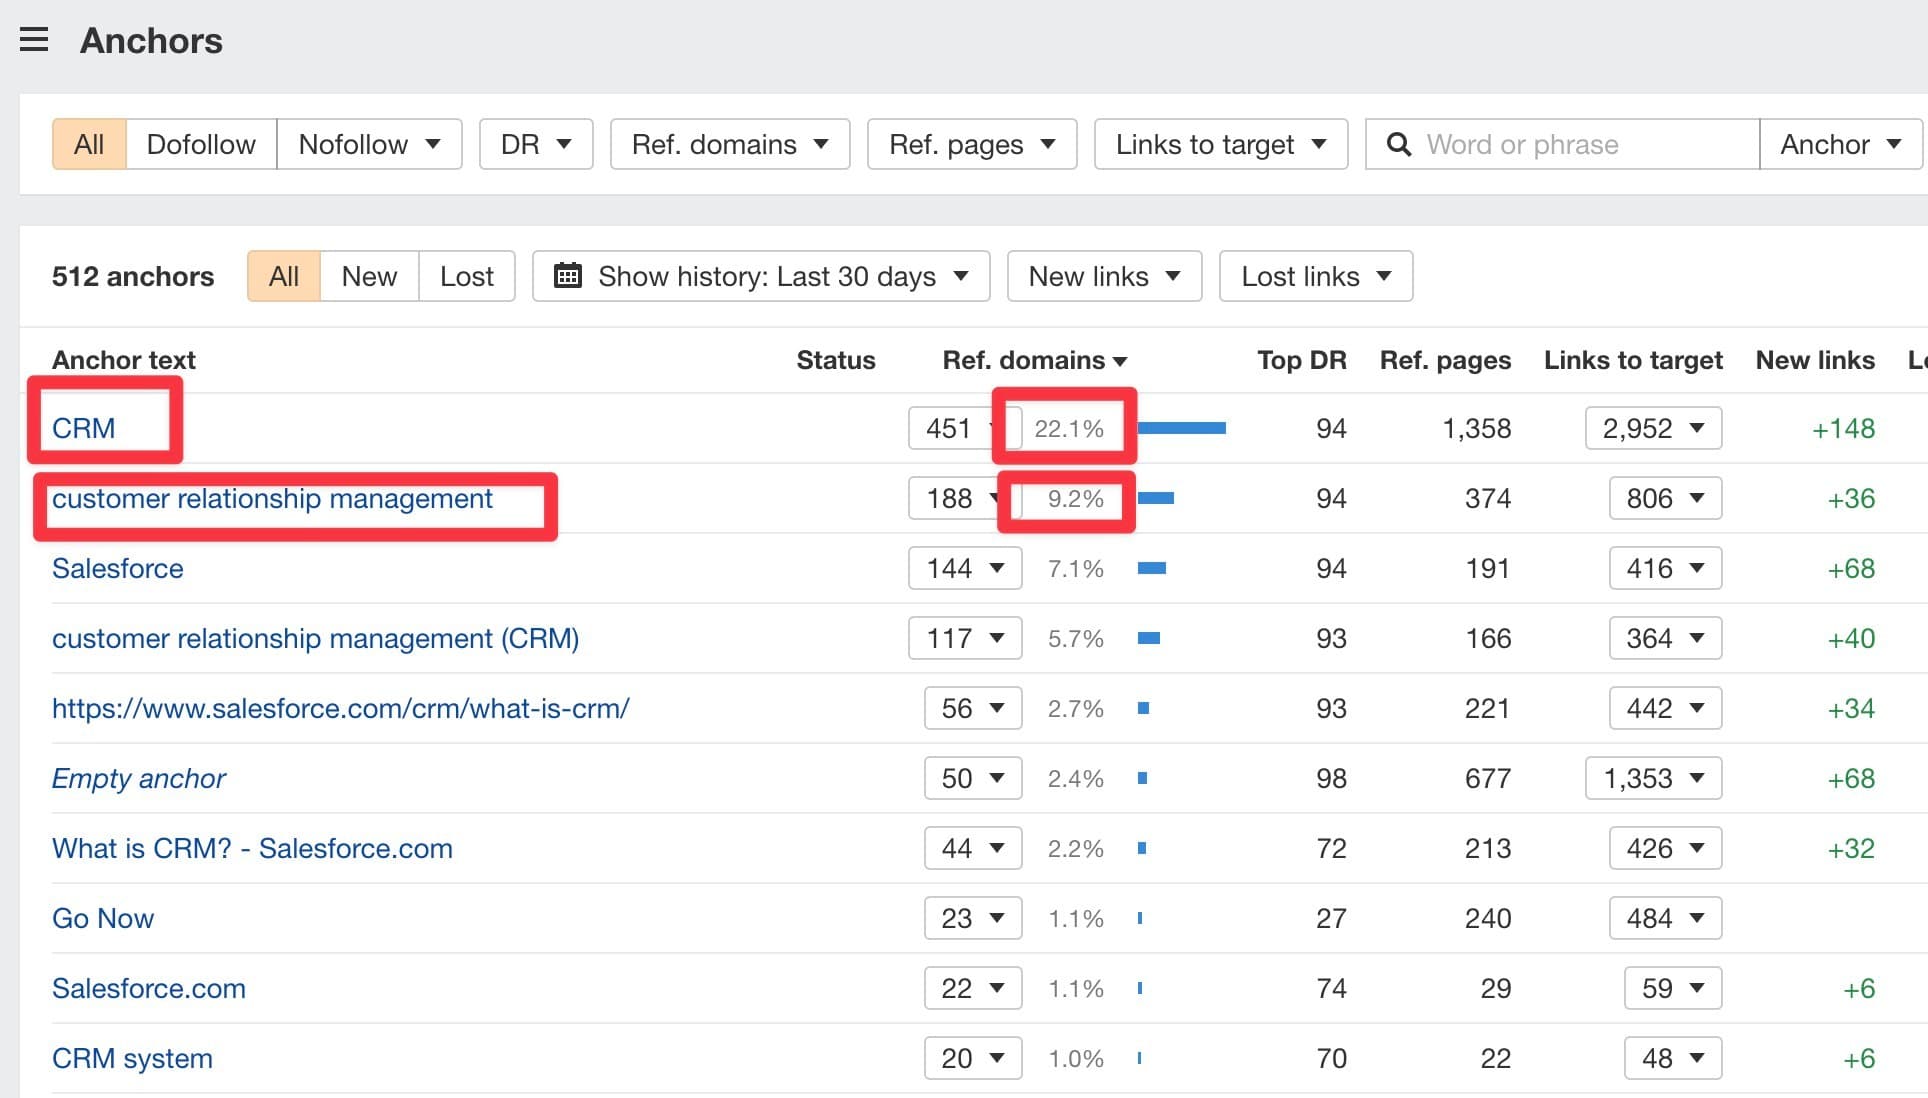Click the Status column header
This screenshot has width=1928, height=1098.
click(x=836, y=360)
